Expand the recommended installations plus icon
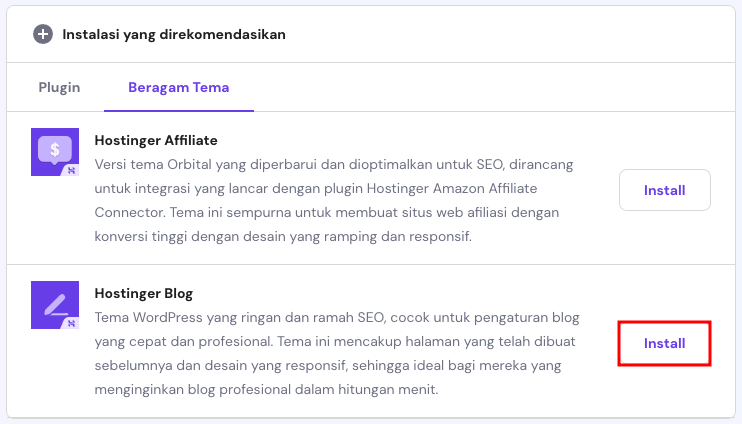This screenshot has width=742, height=424. (x=43, y=34)
